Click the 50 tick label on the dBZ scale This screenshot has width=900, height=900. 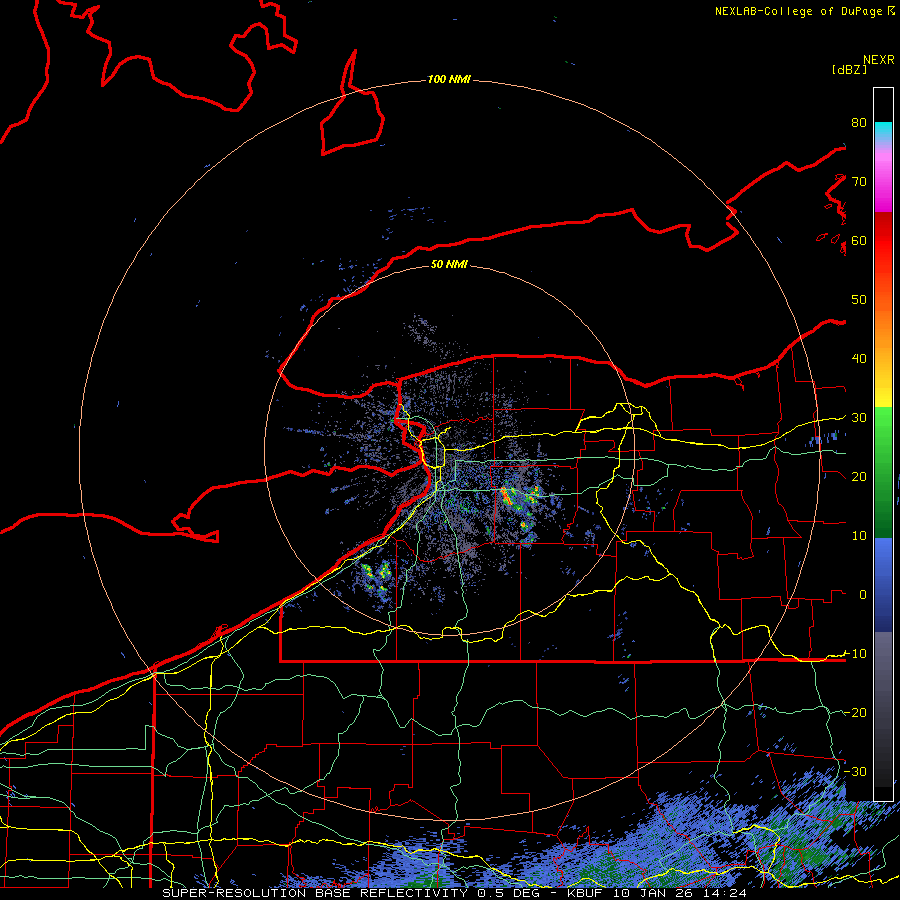(x=859, y=300)
